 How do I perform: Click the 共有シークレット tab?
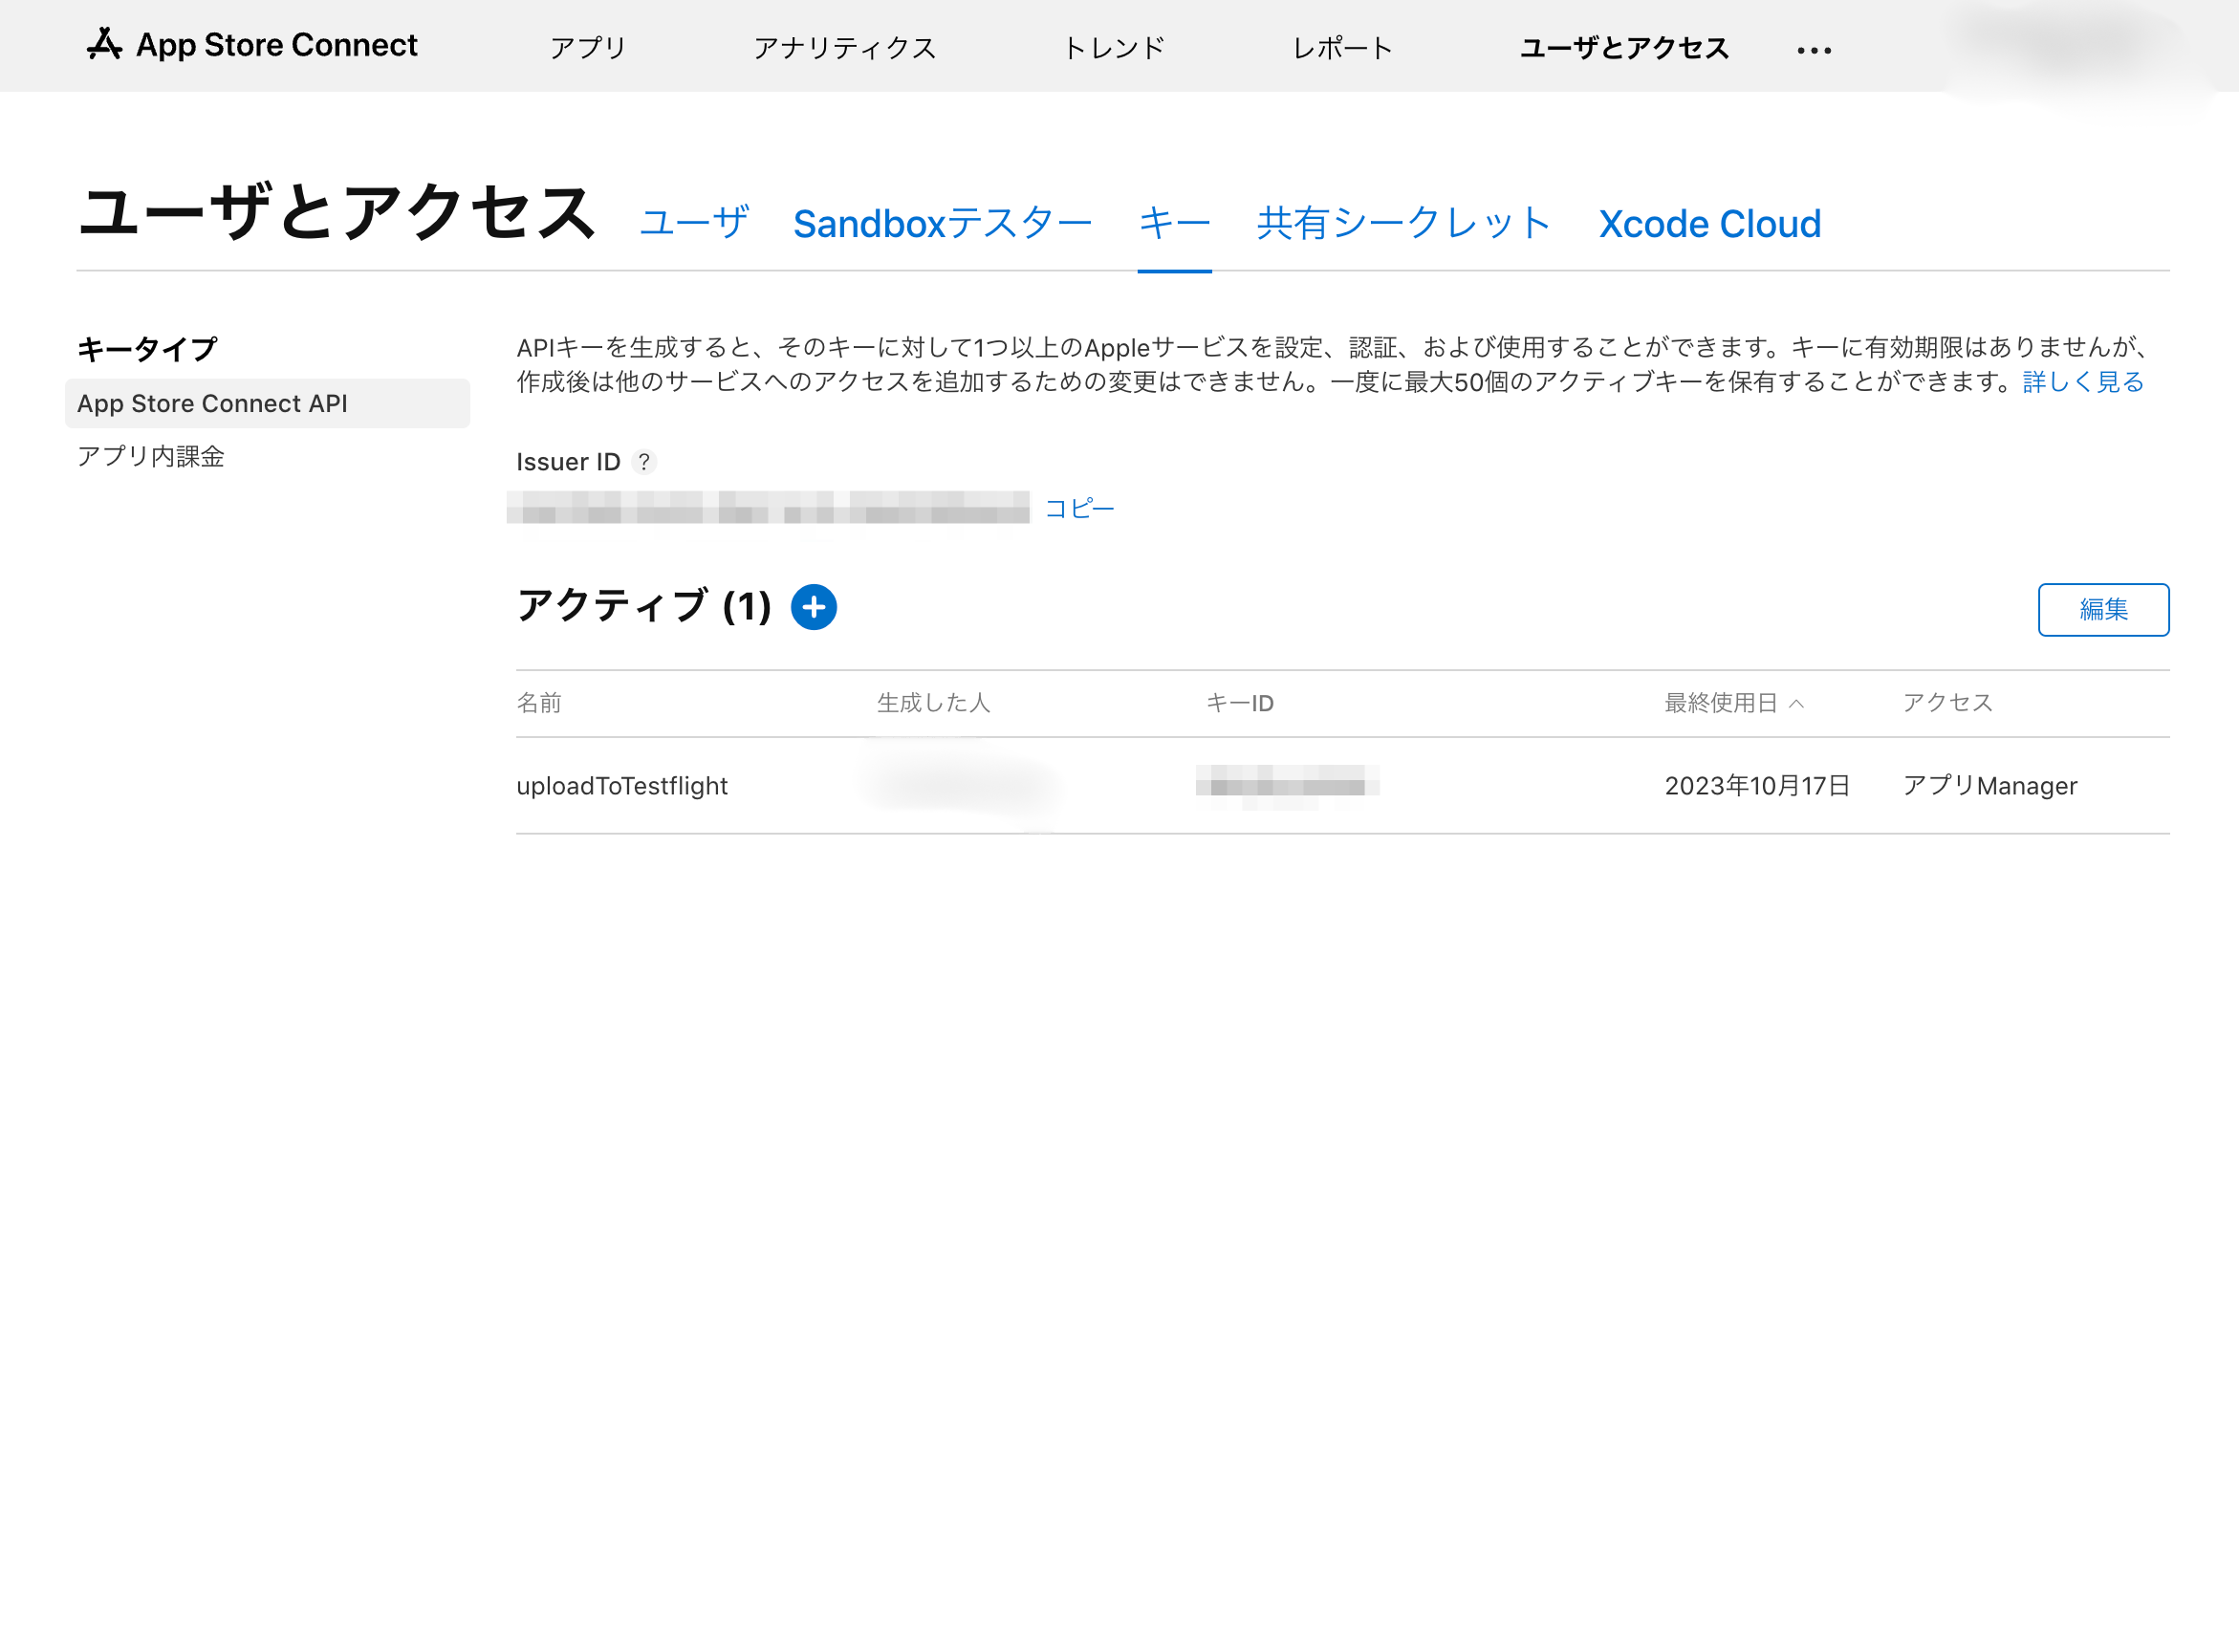click(1402, 223)
